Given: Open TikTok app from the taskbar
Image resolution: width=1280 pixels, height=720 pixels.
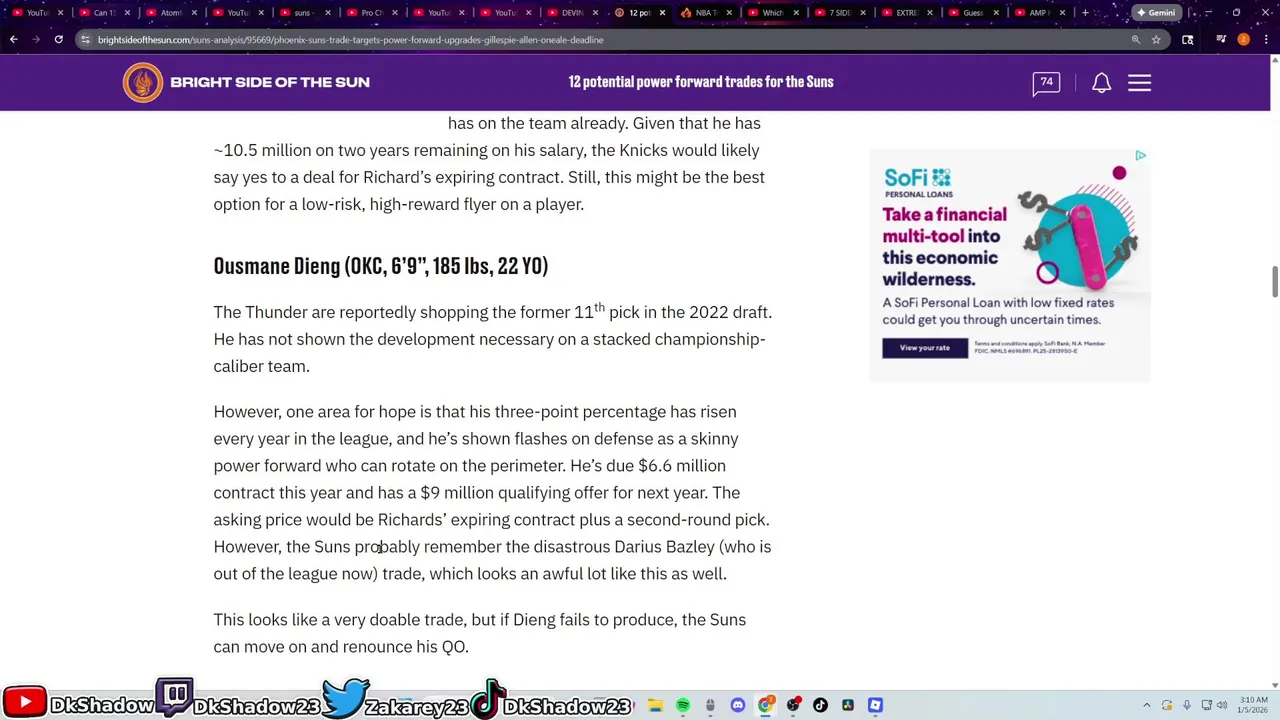Looking at the screenshot, I should 820,705.
